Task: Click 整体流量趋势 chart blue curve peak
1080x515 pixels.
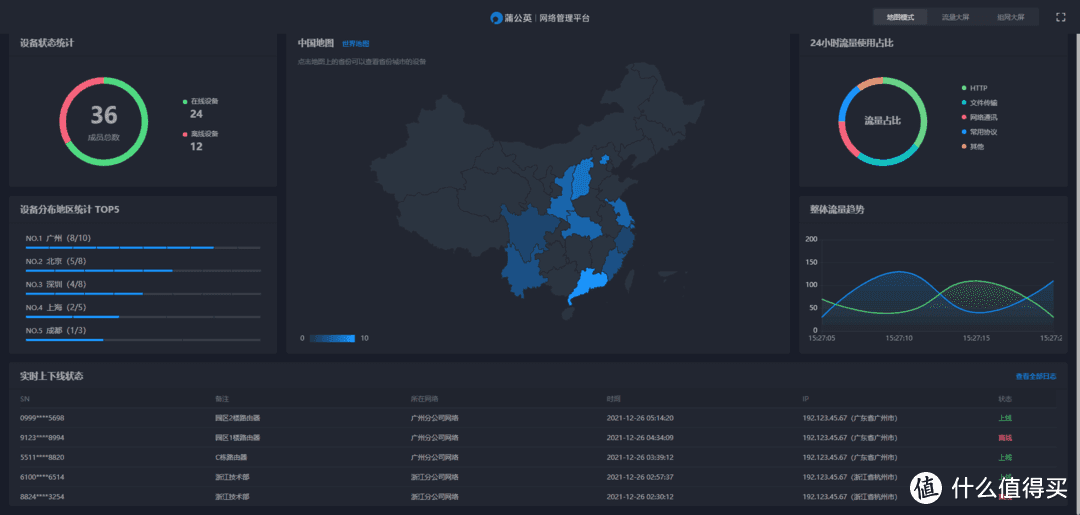Action: [898, 272]
